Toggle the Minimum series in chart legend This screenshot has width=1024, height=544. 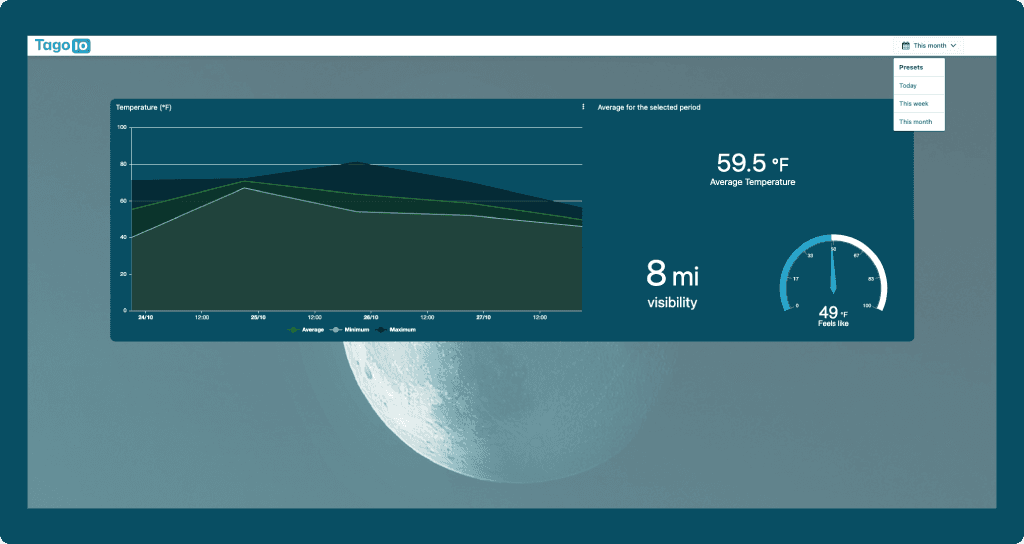351,330
